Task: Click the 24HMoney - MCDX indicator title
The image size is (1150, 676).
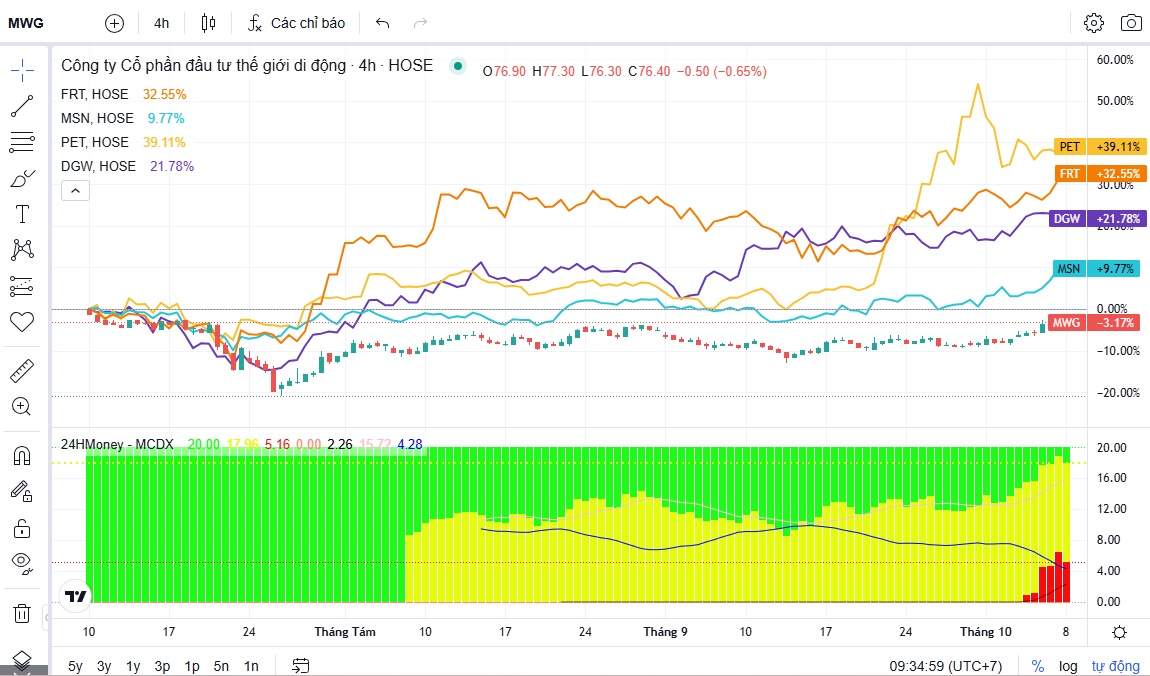Action: 117,444
